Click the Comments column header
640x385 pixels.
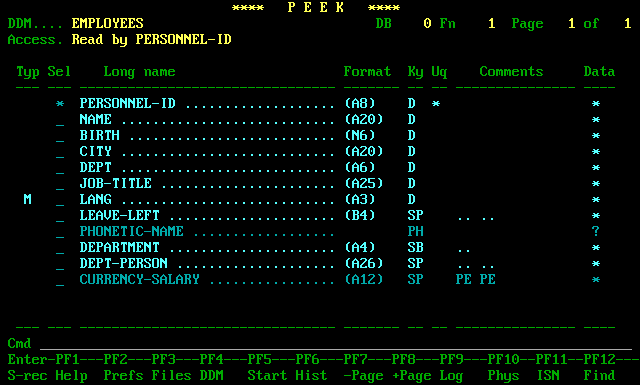pos(511,72)
